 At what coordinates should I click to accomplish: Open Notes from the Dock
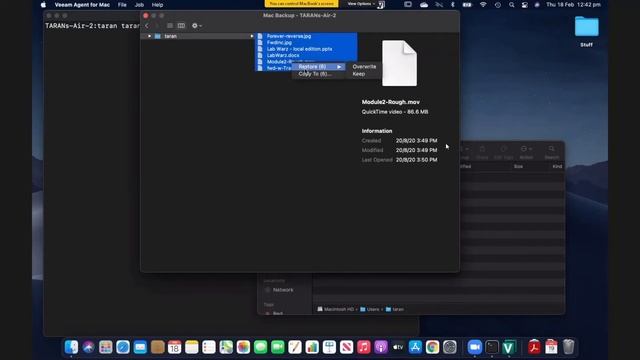click(x=192, y=347)
